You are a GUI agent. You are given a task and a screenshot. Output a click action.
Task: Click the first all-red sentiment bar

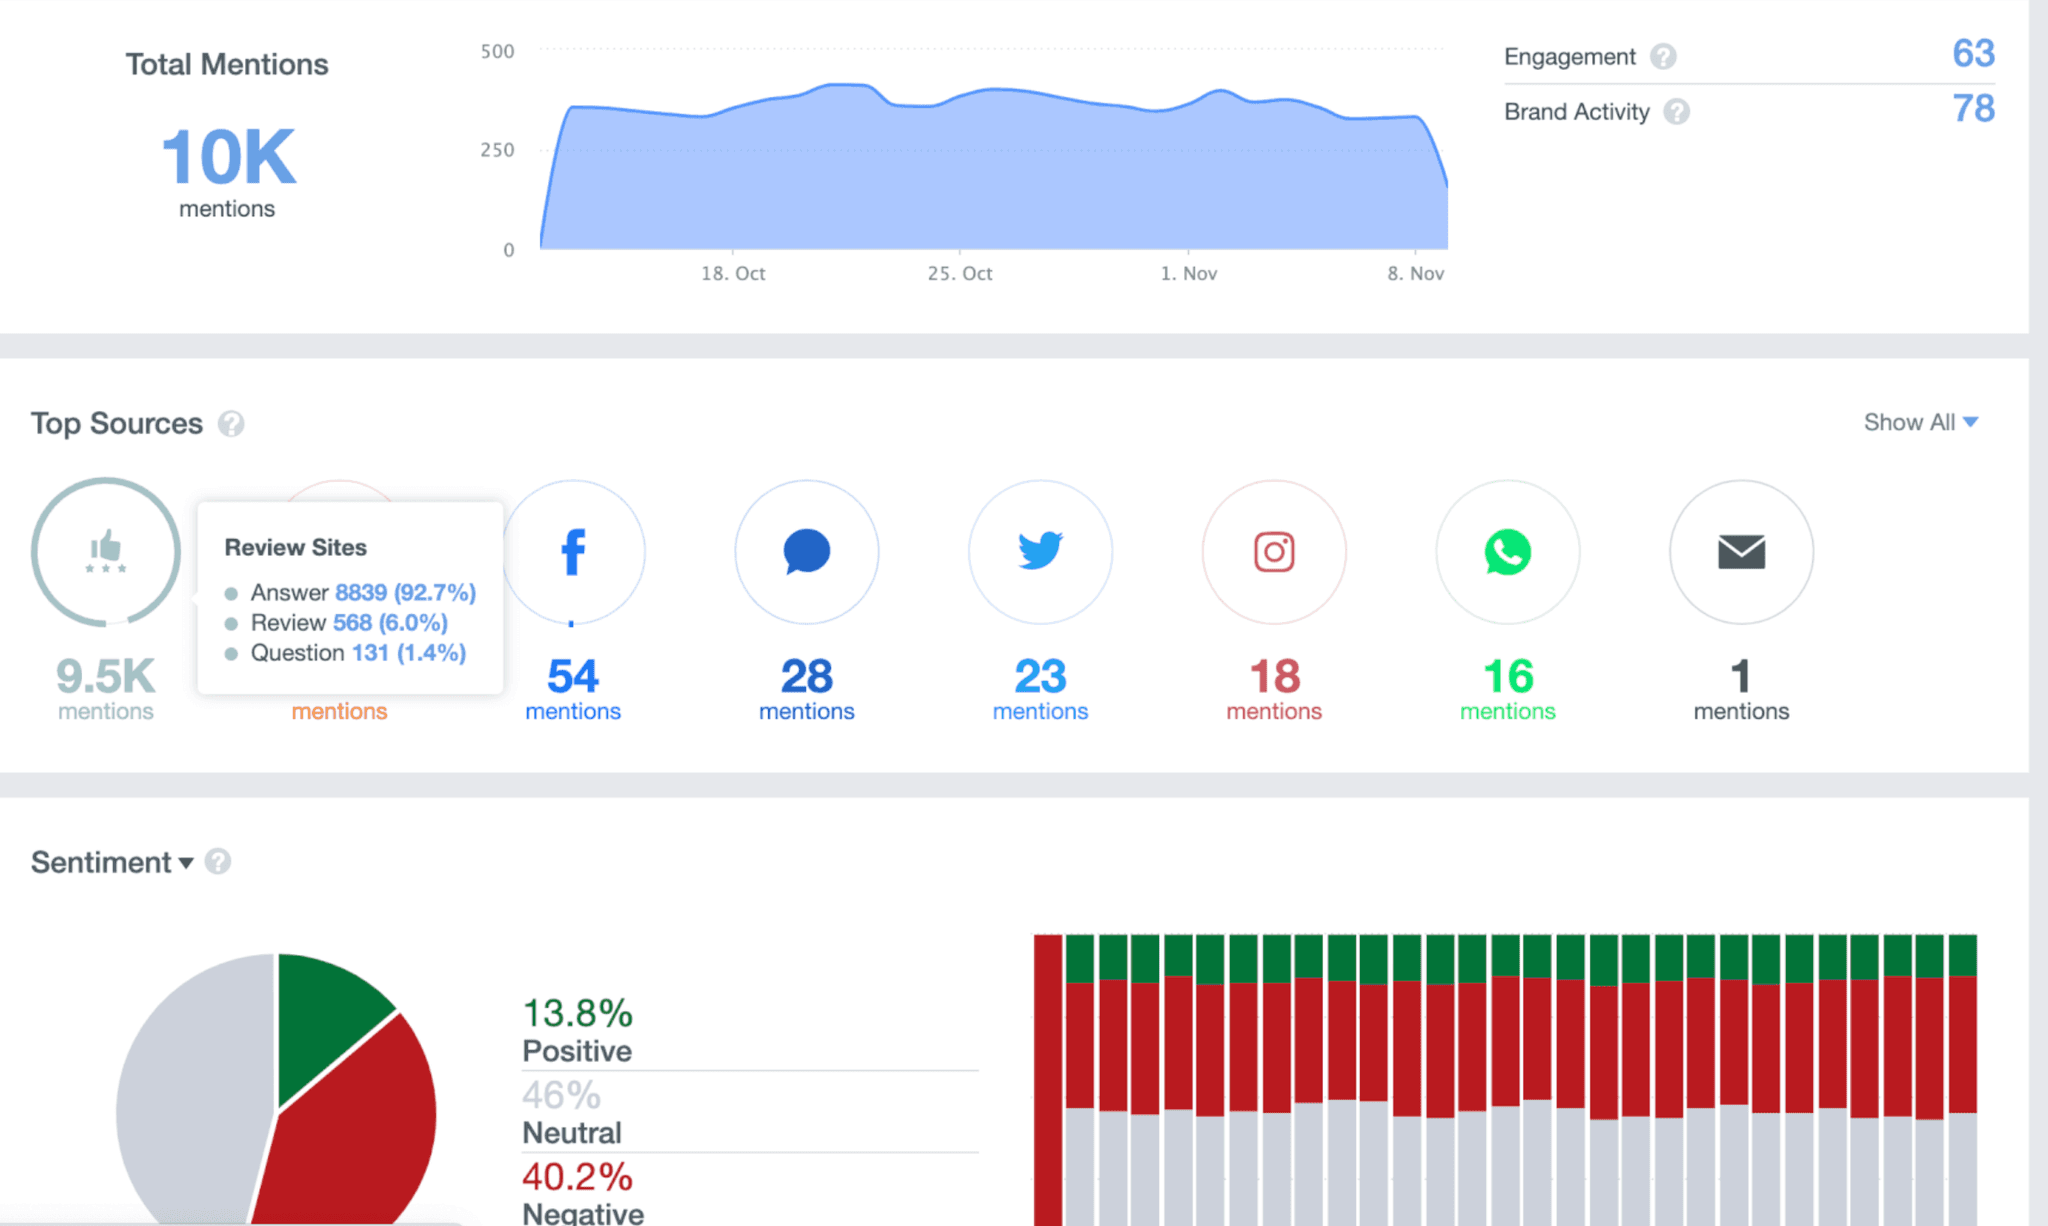tap(1047, 1080)
